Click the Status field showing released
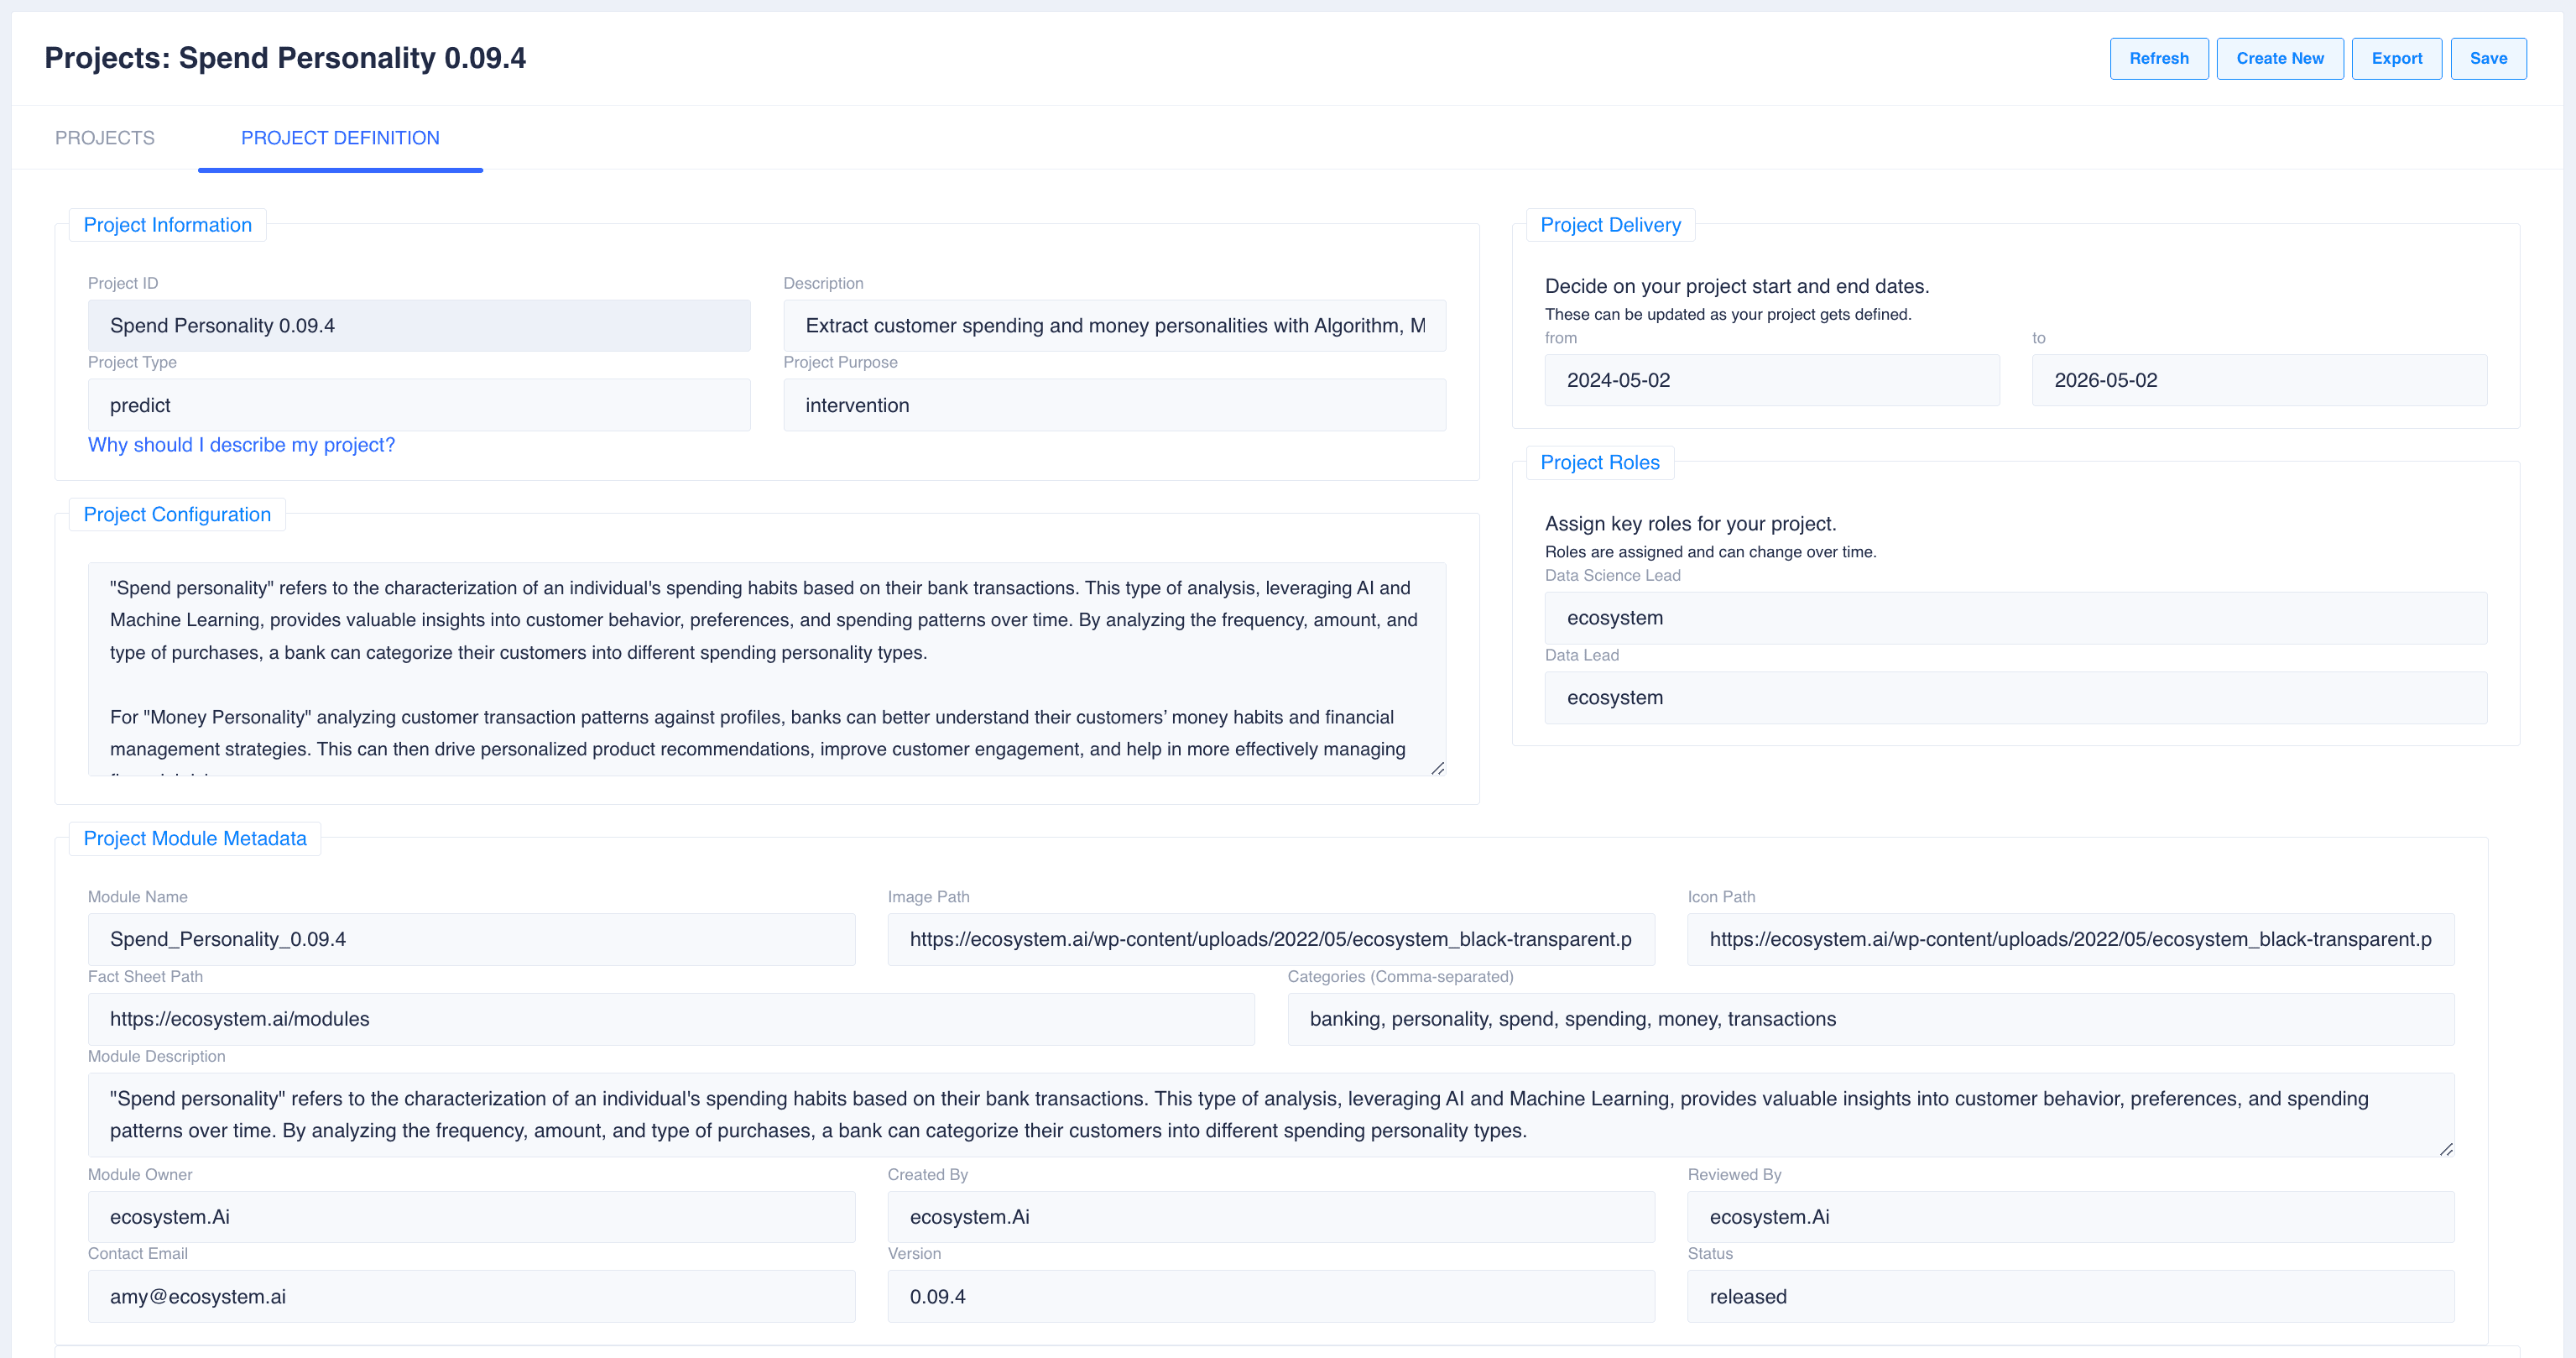Image resolution: width=2576 pixels, height=1358 pixels. (2070, 1297)
